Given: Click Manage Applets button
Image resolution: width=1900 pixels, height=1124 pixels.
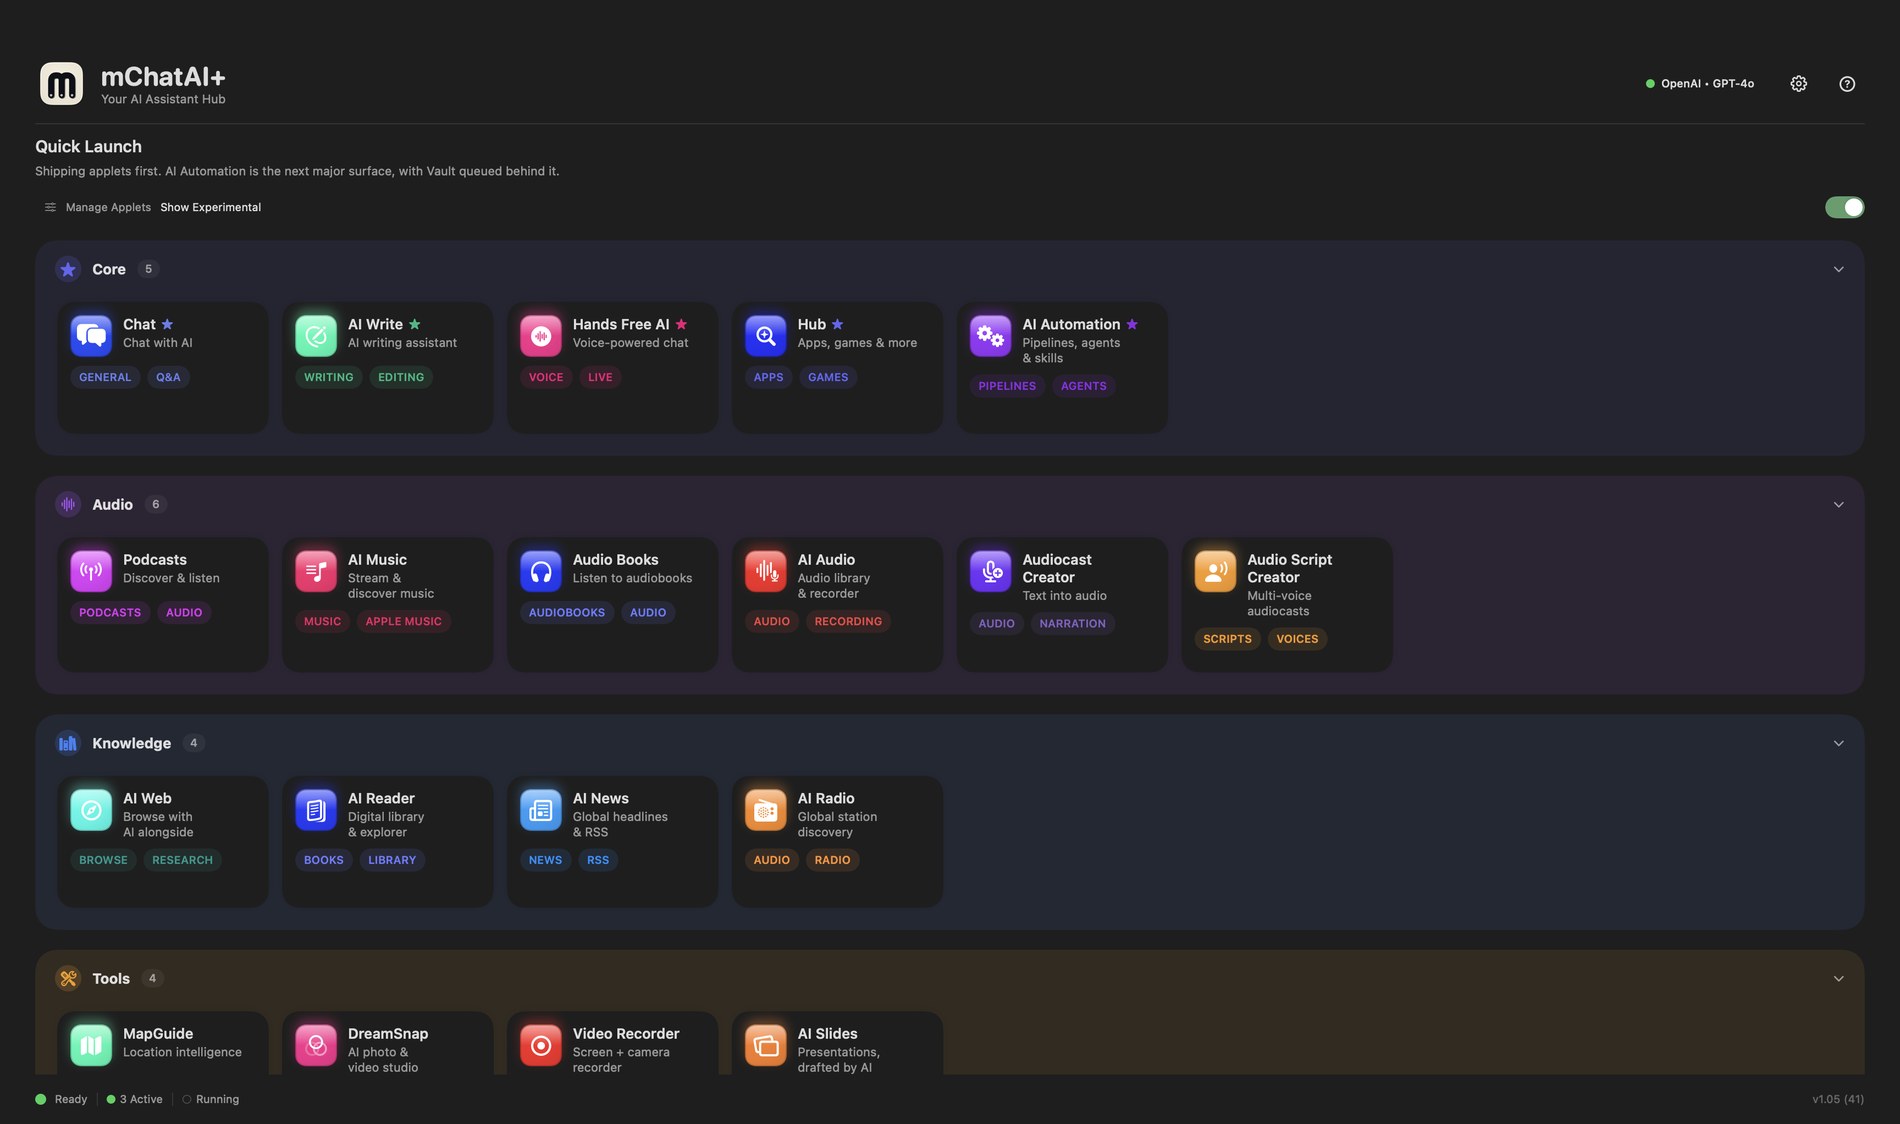Looking at the screenshot, I should pos(97,207).
